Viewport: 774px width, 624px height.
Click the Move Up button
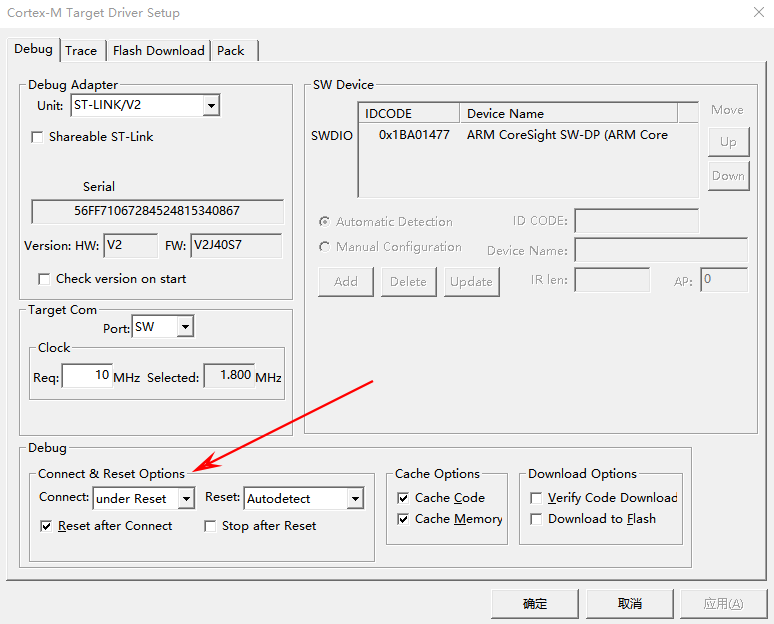click(729, 142)
